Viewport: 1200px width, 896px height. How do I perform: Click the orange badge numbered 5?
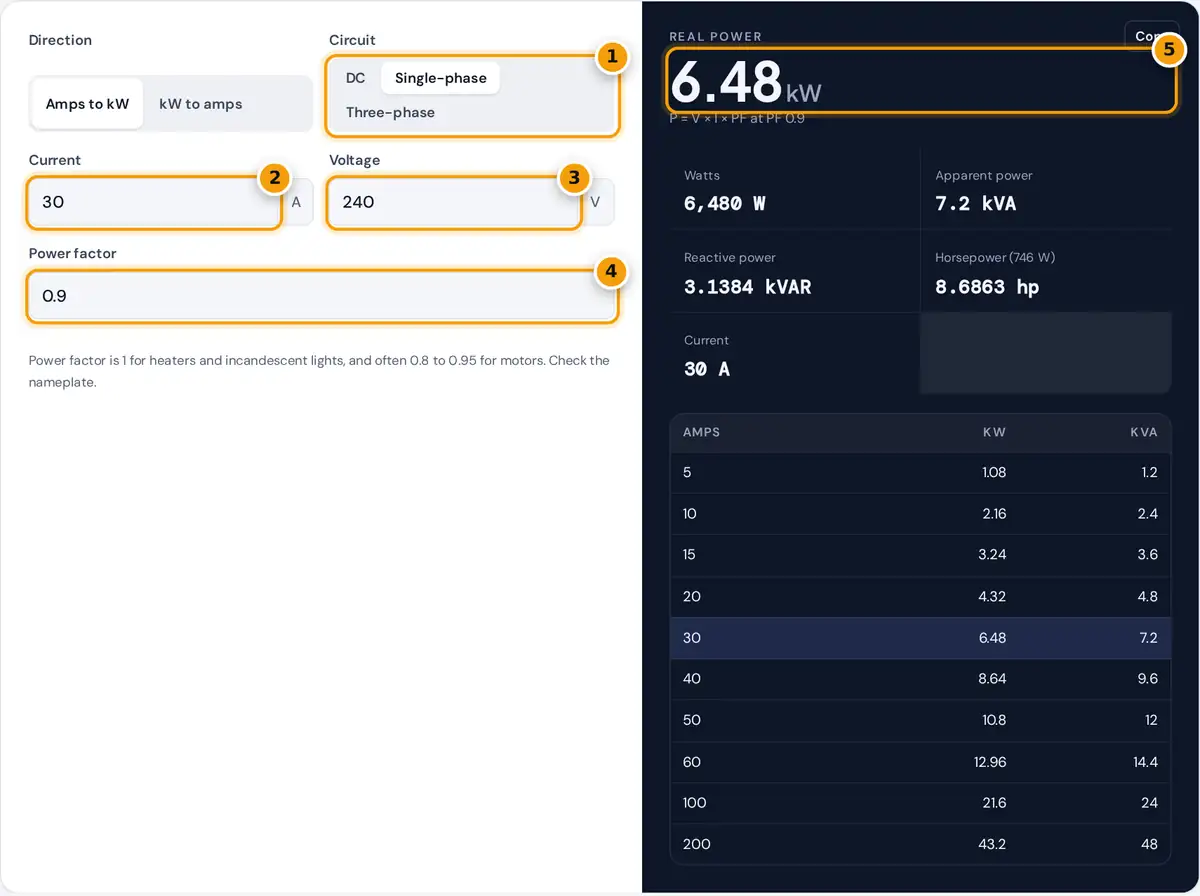pos(1168,50)
